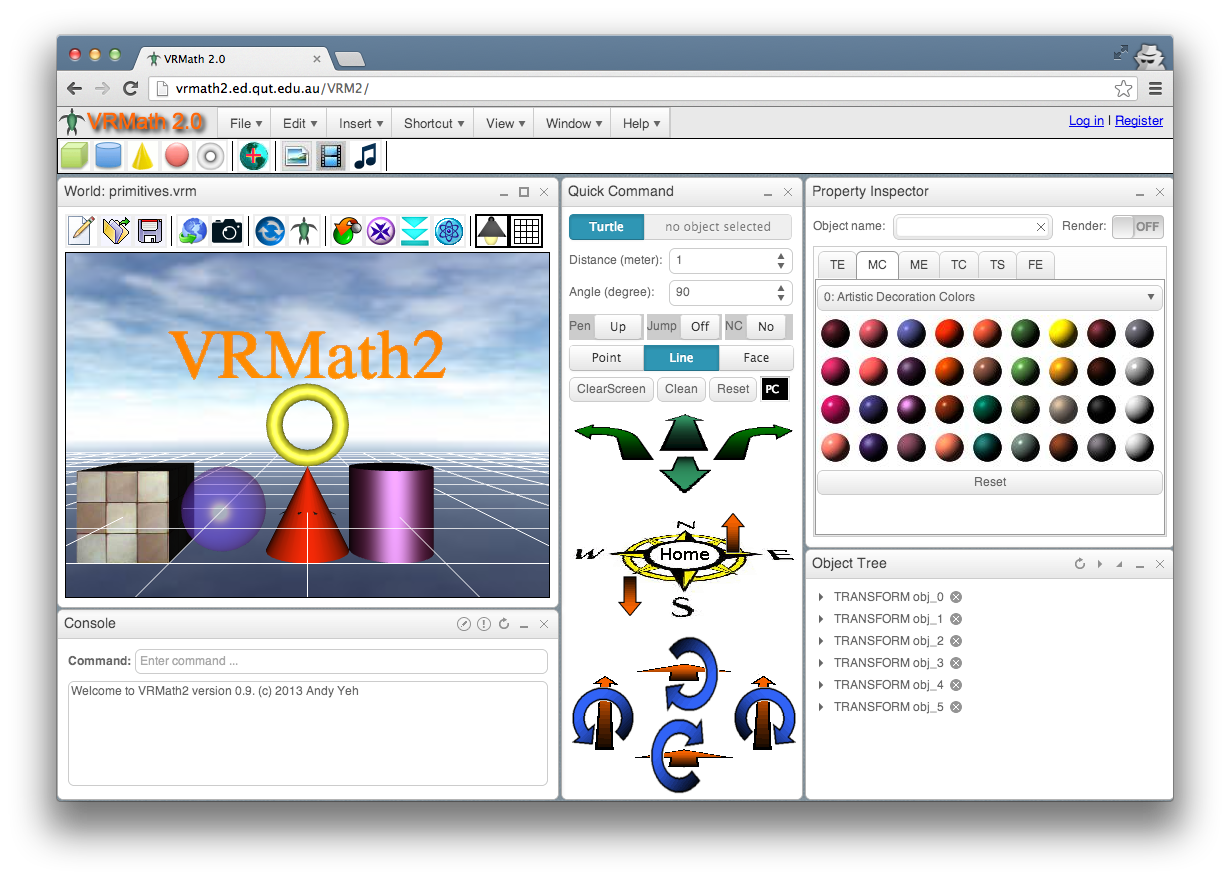Open the Artistic Decoration Colors dropdown
1230x880 pixels.
pyautogui.click(x=988, y=297)
